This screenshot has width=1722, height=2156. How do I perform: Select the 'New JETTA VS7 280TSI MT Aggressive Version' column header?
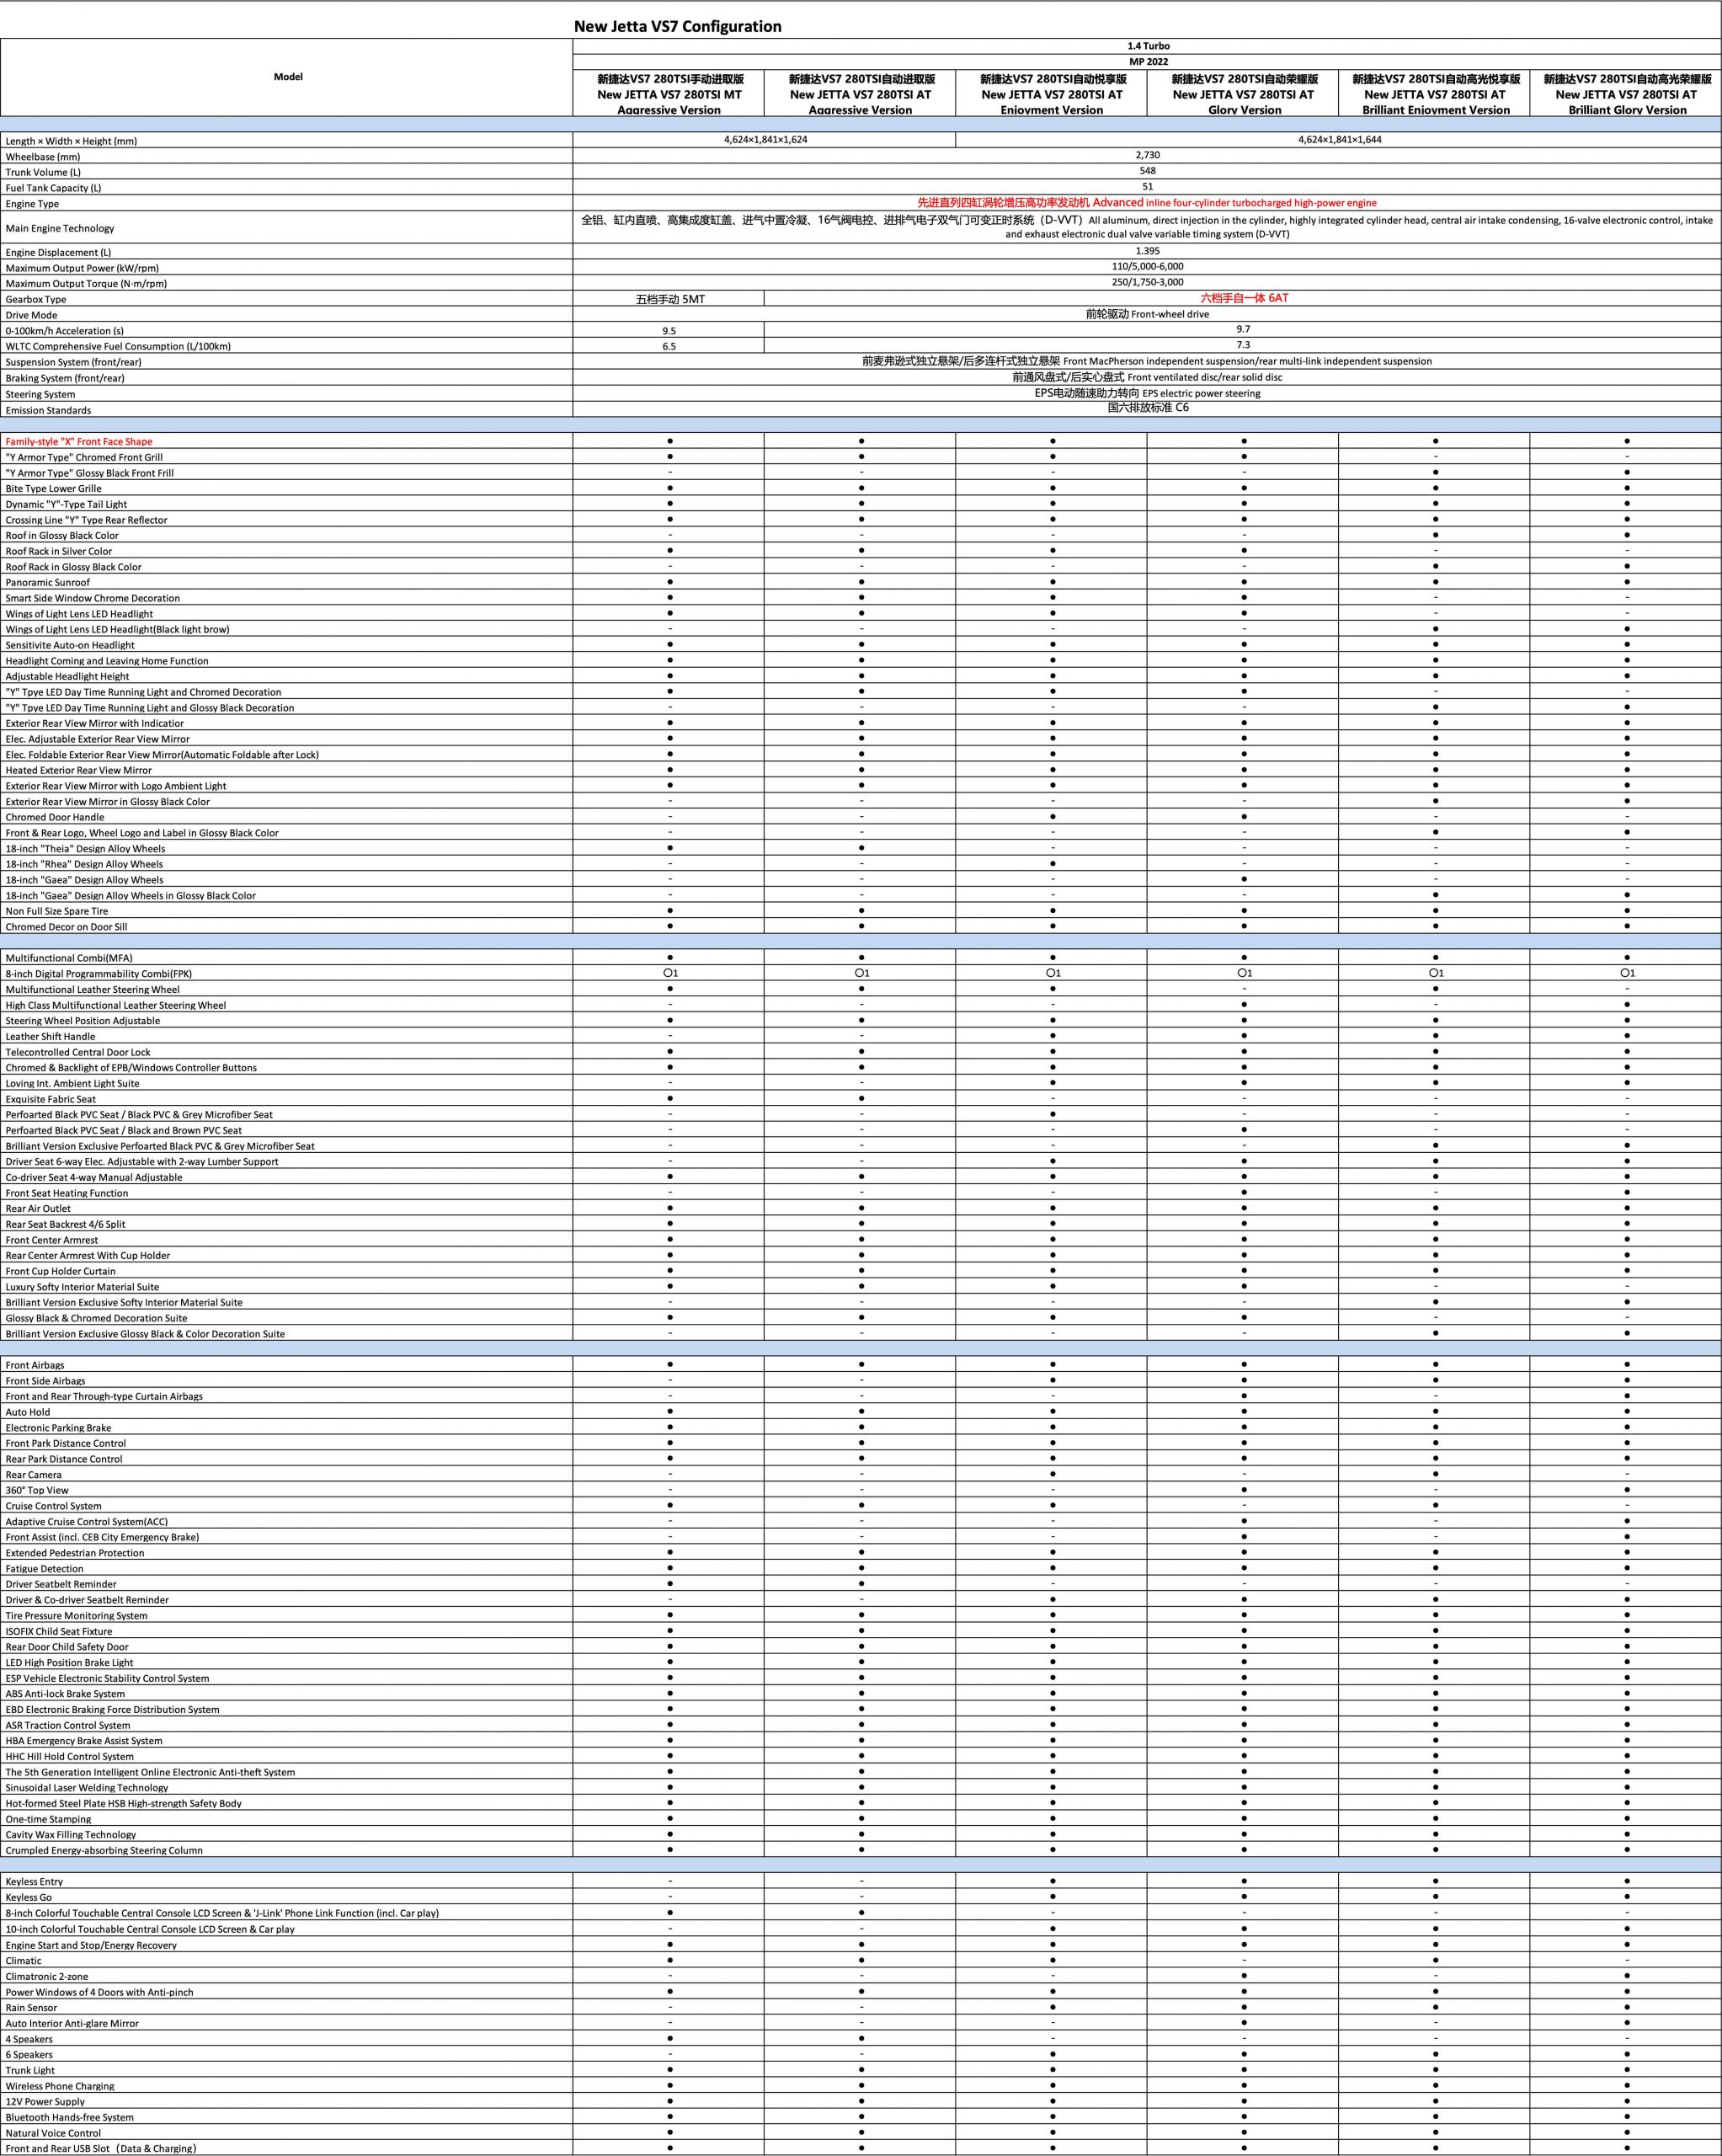click(669, 94)
